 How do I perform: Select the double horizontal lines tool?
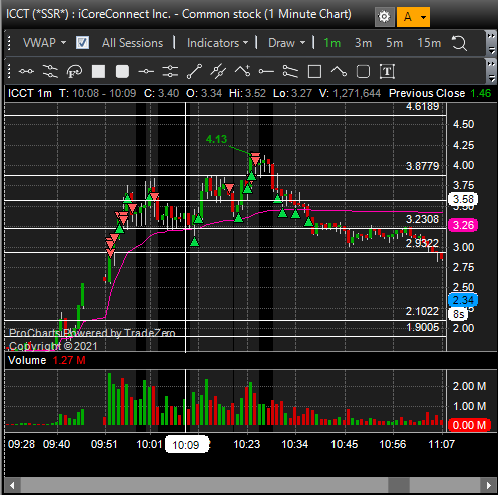tap(170, 71)
